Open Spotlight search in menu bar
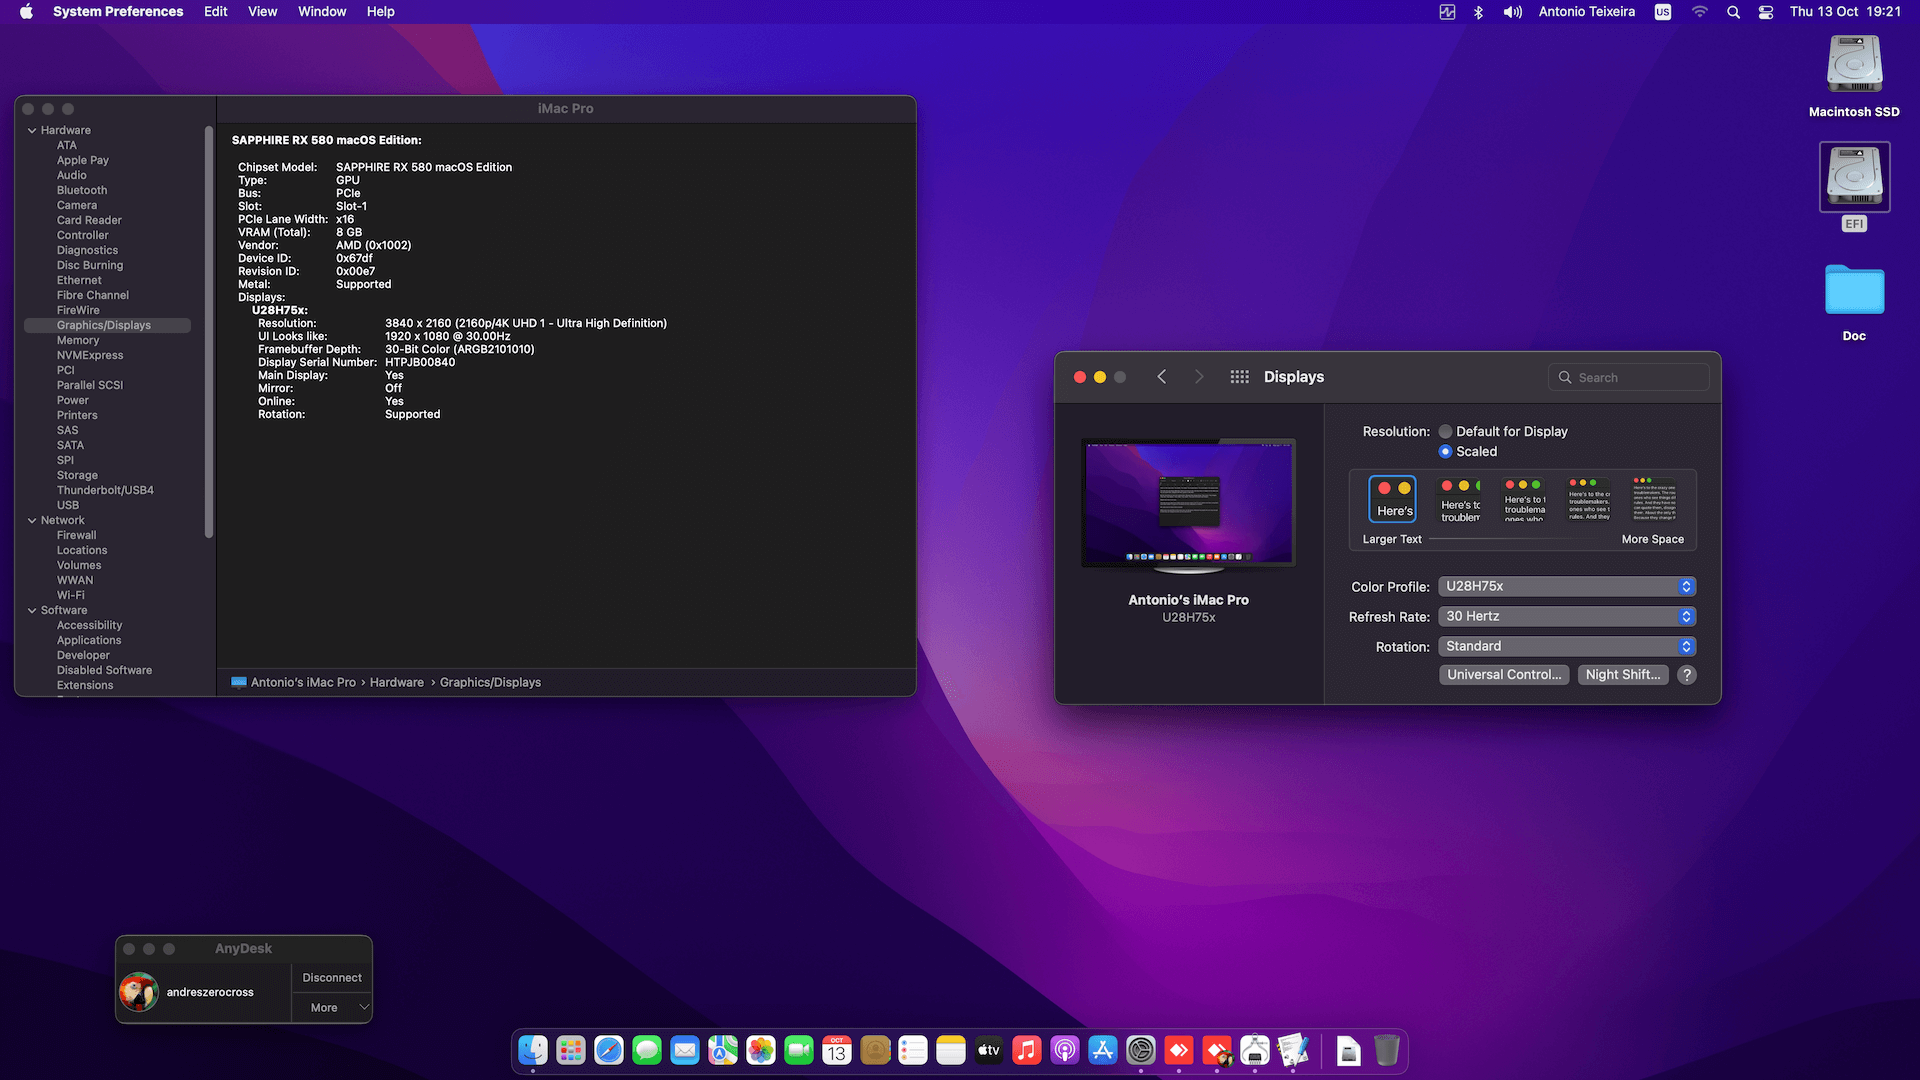Image resolution: width=1920 pixels, height=1080 pixels. click(1733, 12)
